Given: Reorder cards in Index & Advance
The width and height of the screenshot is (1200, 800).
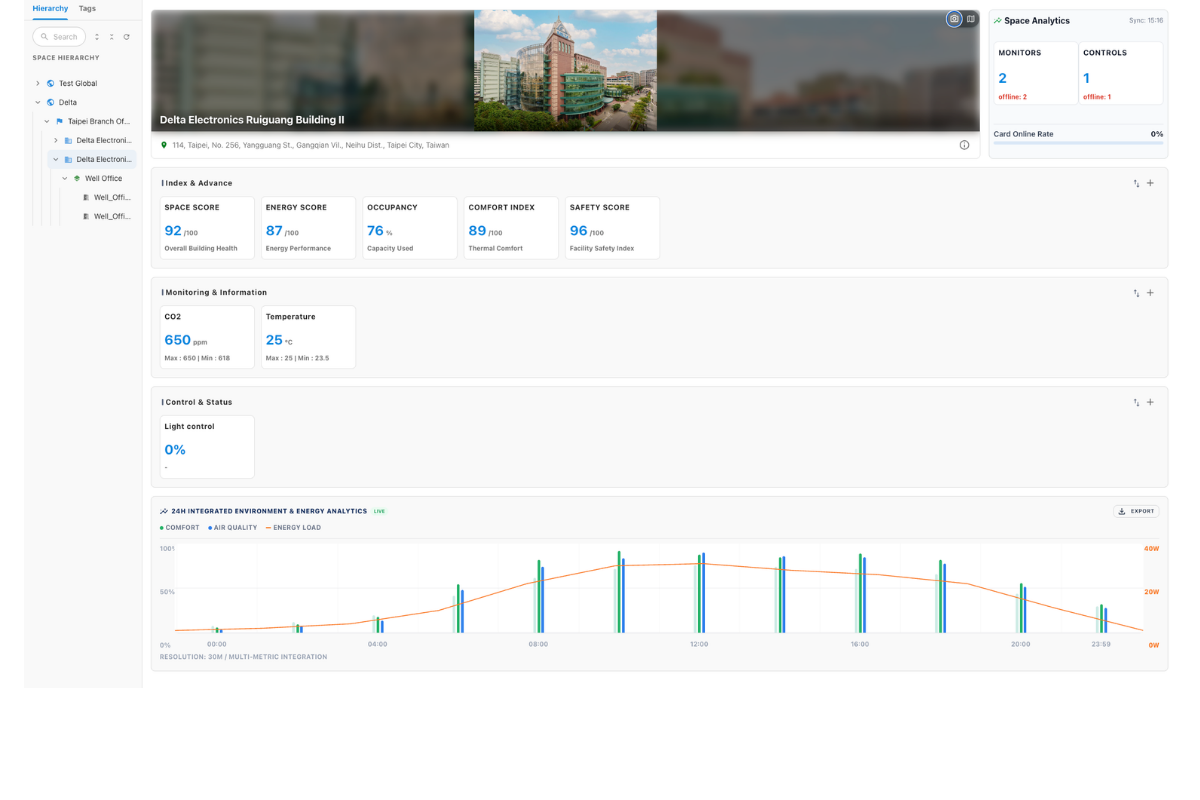Looking at the screenshot, I should [x=1136, y=183].
